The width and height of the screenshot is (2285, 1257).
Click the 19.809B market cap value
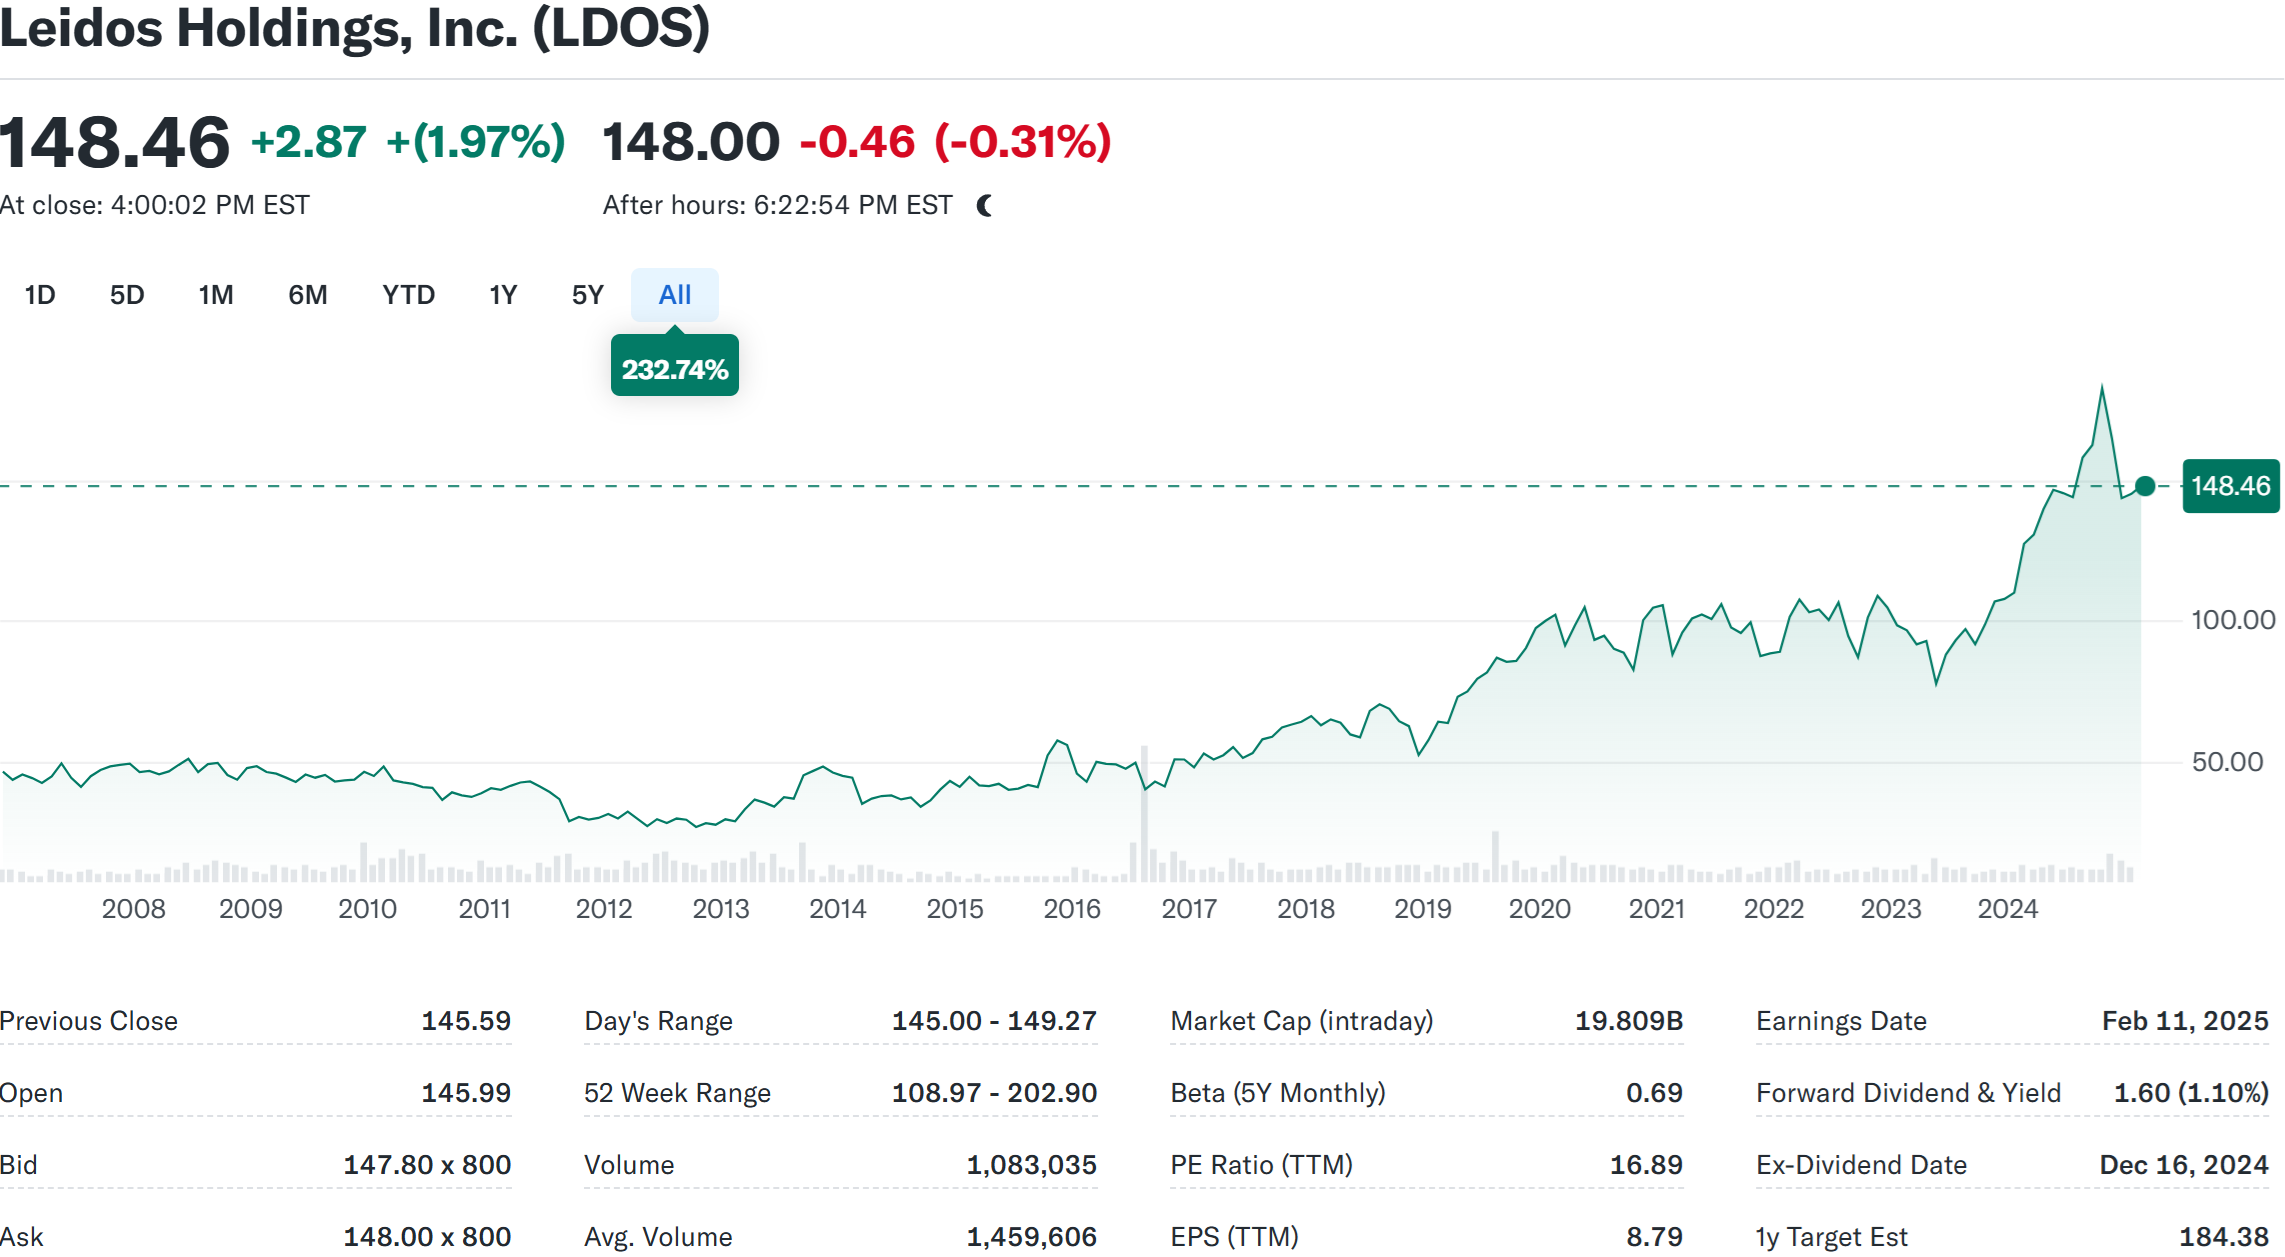1629,1021
